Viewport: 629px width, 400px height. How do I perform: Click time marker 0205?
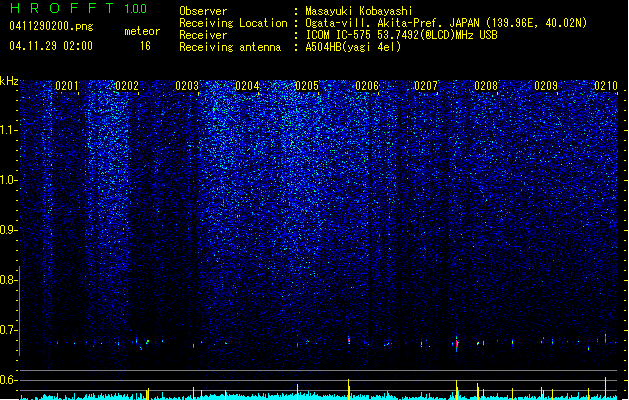tap(307, 86)
